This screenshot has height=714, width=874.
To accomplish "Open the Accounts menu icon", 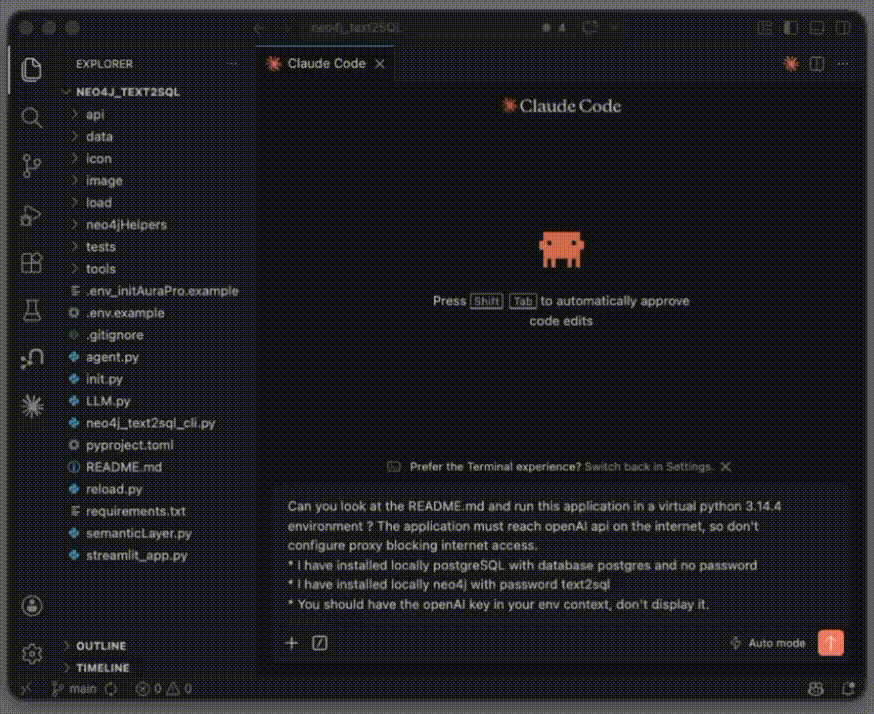I will point(32,606).
